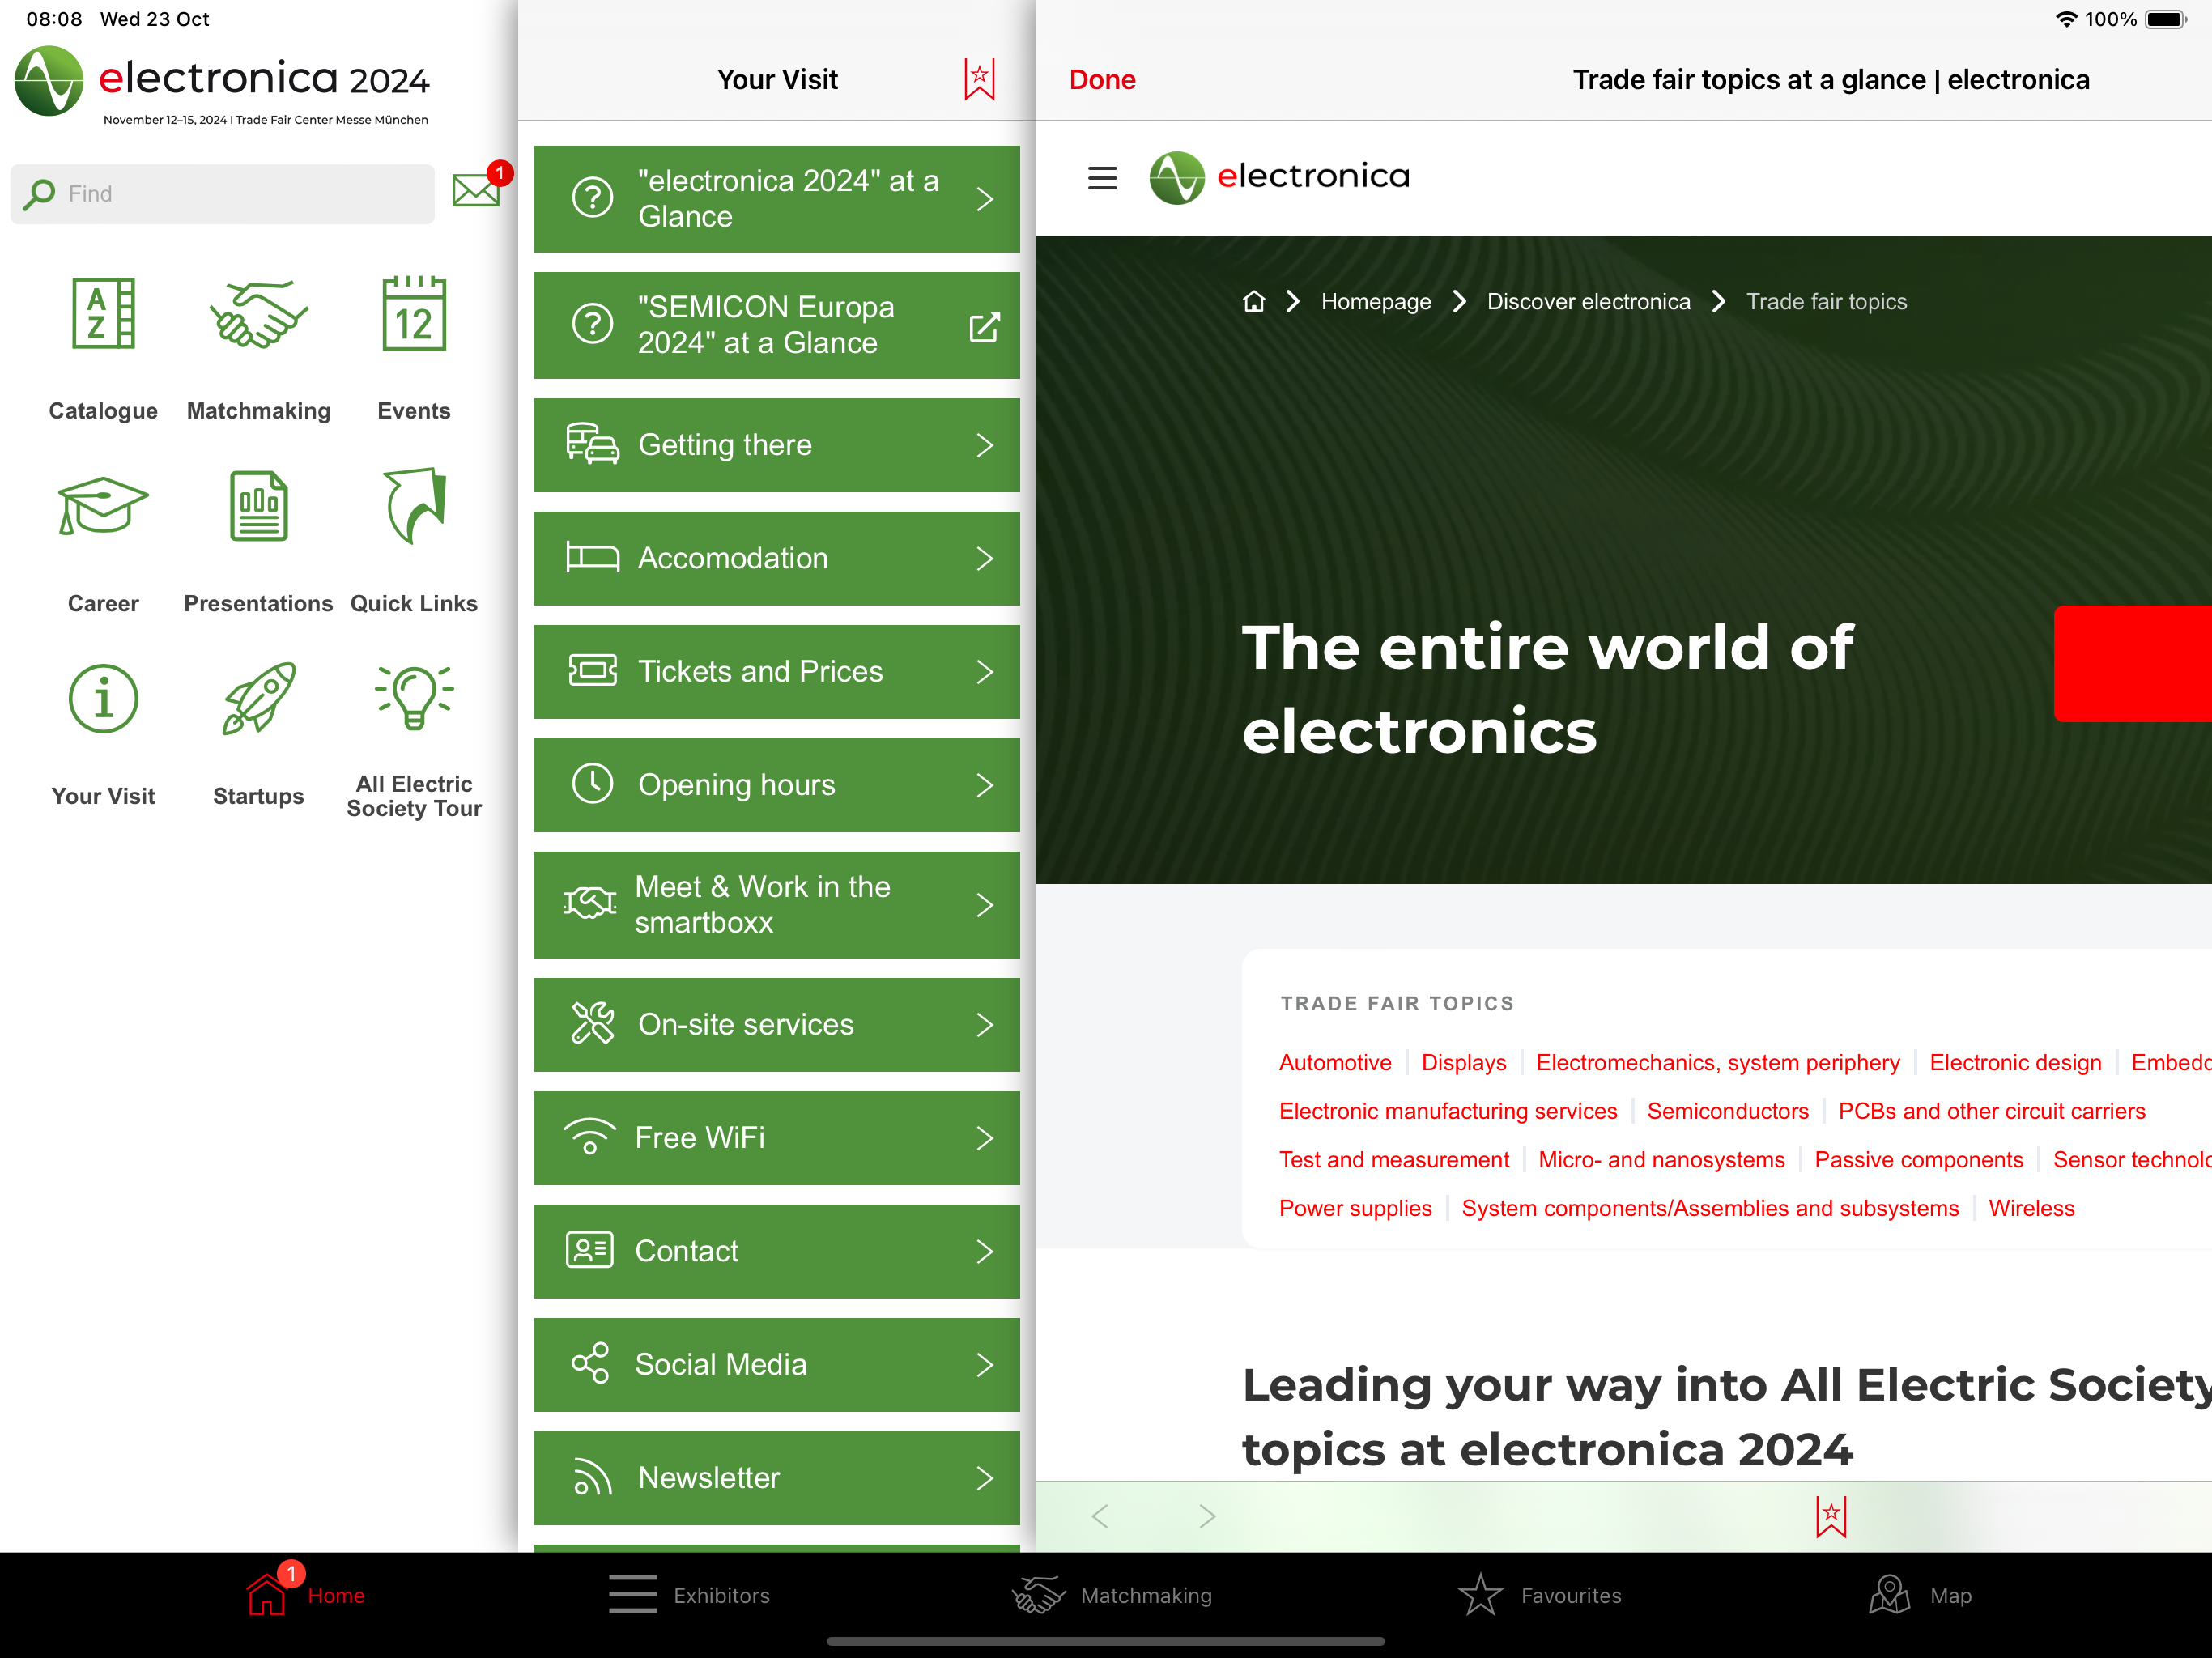Select the Matchmaking tab in bottom bar
The image size is (2212, 1658).
click(1112, 1595)
